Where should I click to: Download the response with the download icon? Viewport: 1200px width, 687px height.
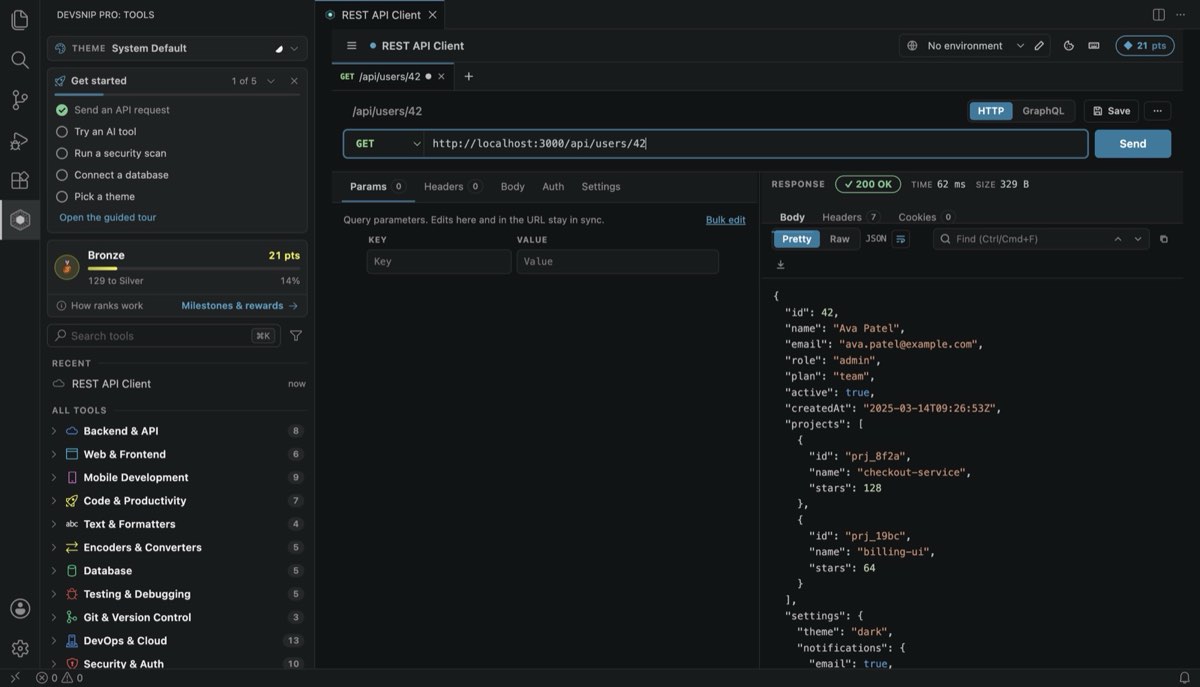(780, 265)
